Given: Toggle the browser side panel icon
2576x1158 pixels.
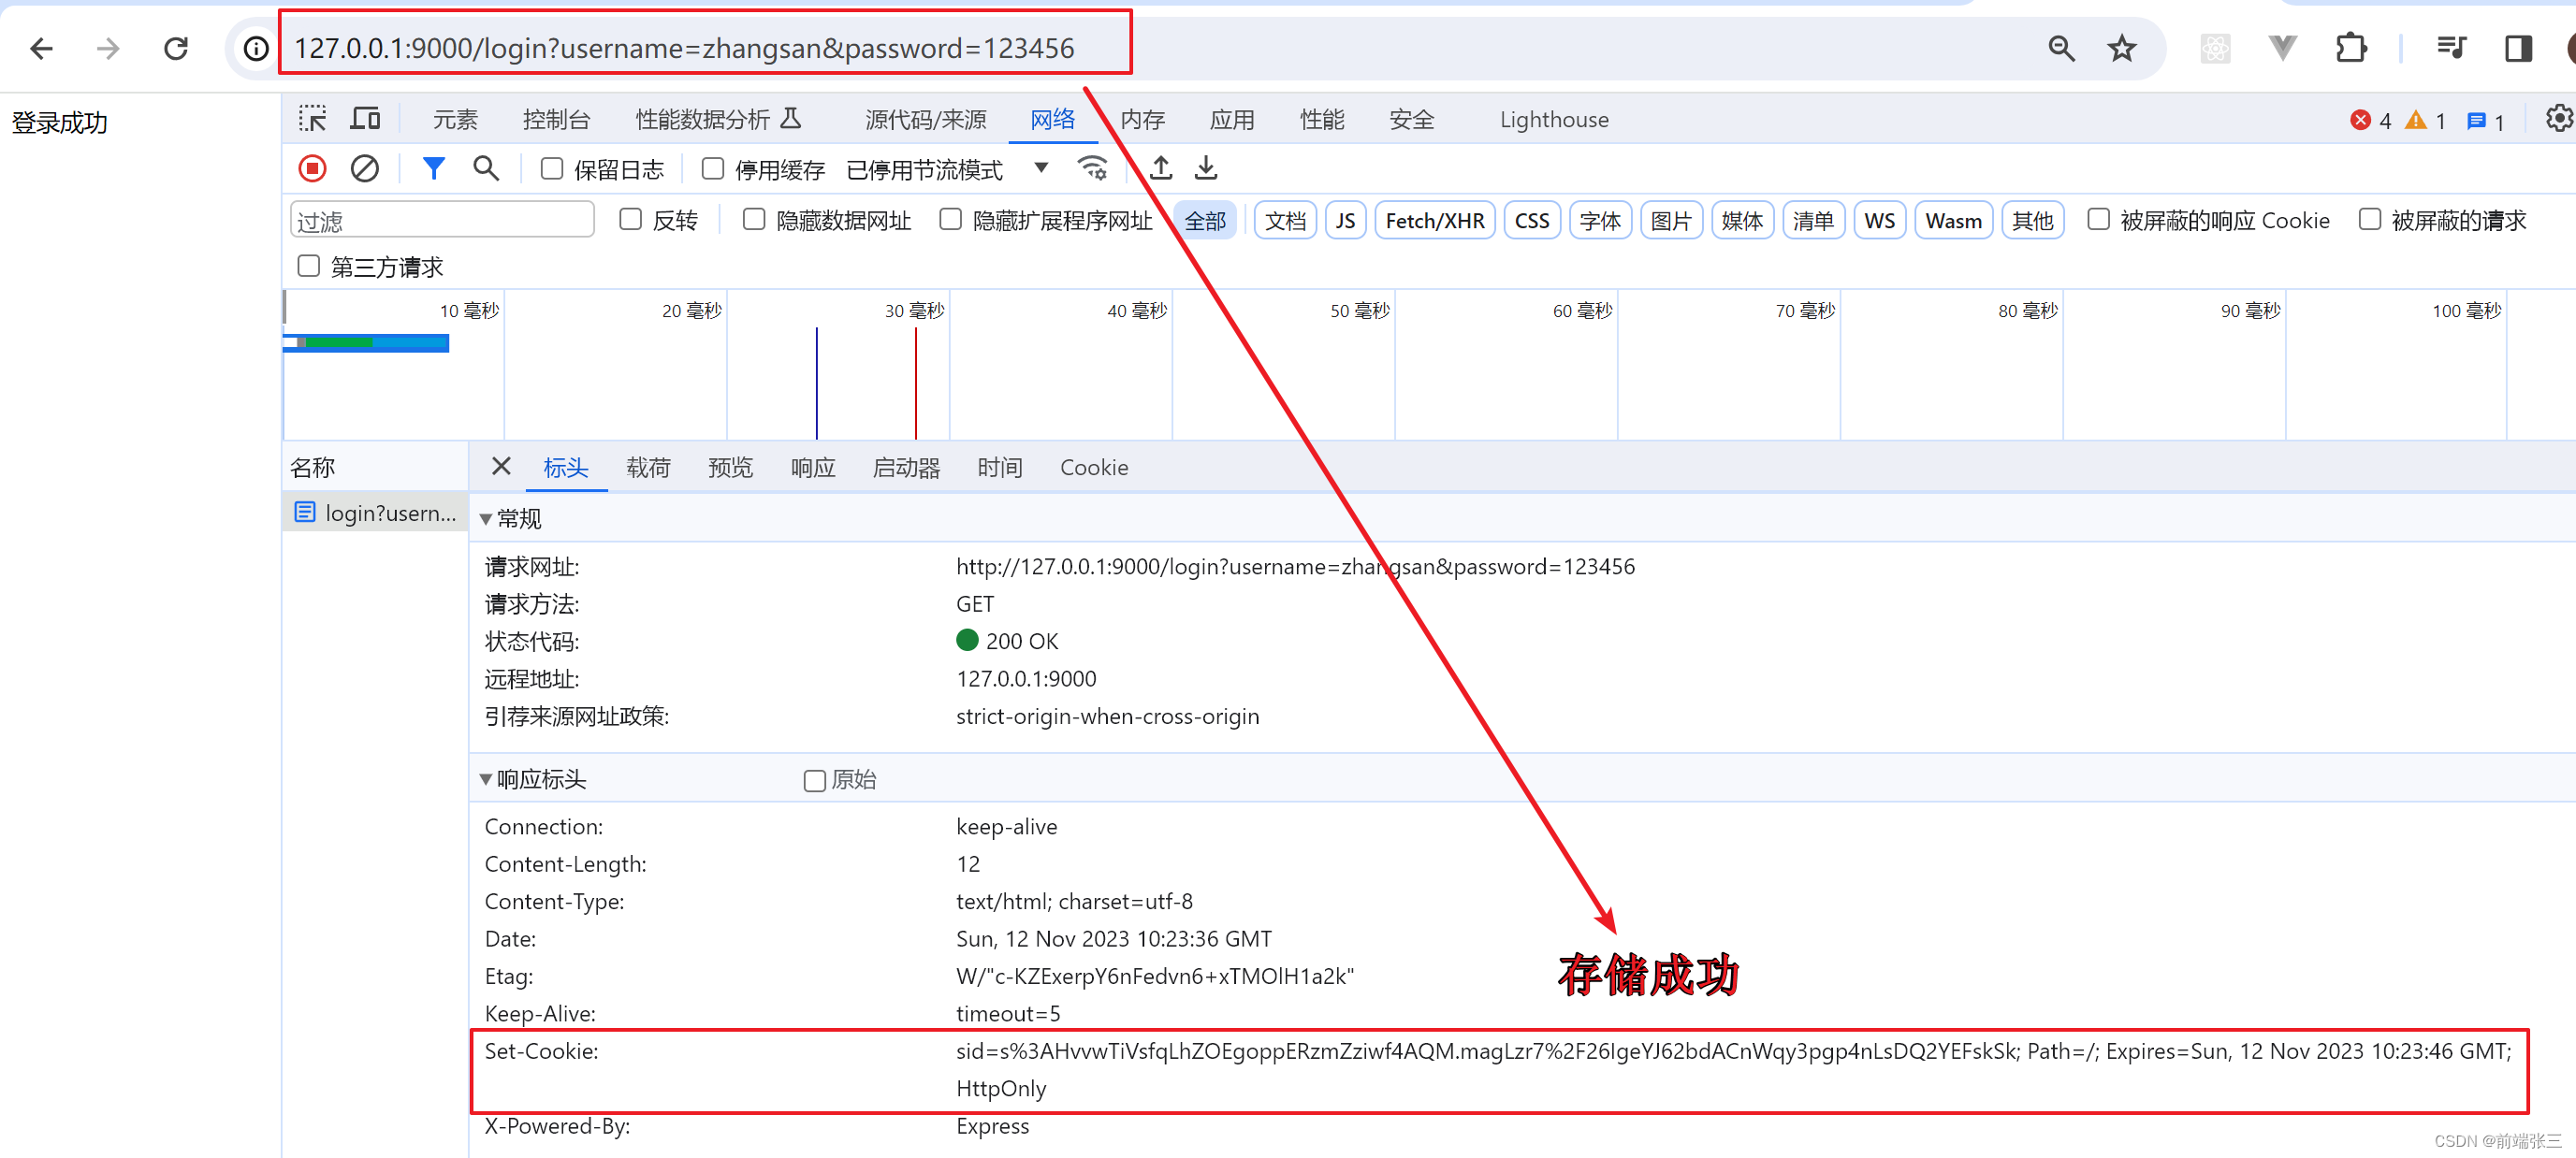Looking at the screenshot, I should tap(2518, 48).
